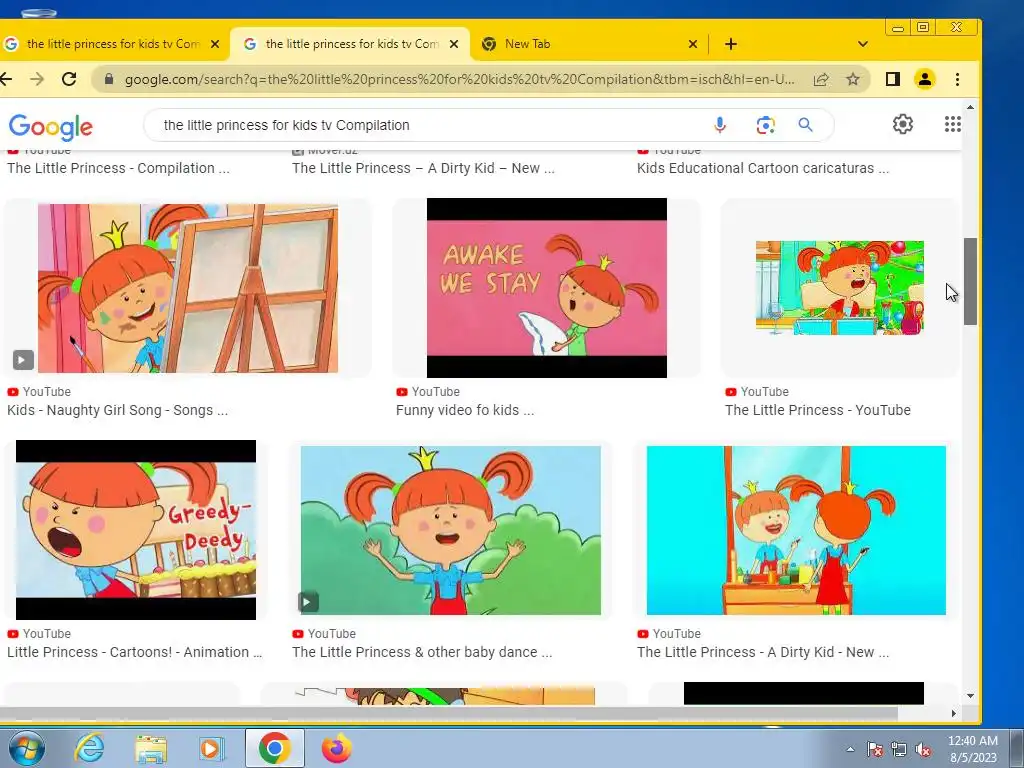Open the muted volume tray icon
1024x768 pixels.
[x=923, y=749]
